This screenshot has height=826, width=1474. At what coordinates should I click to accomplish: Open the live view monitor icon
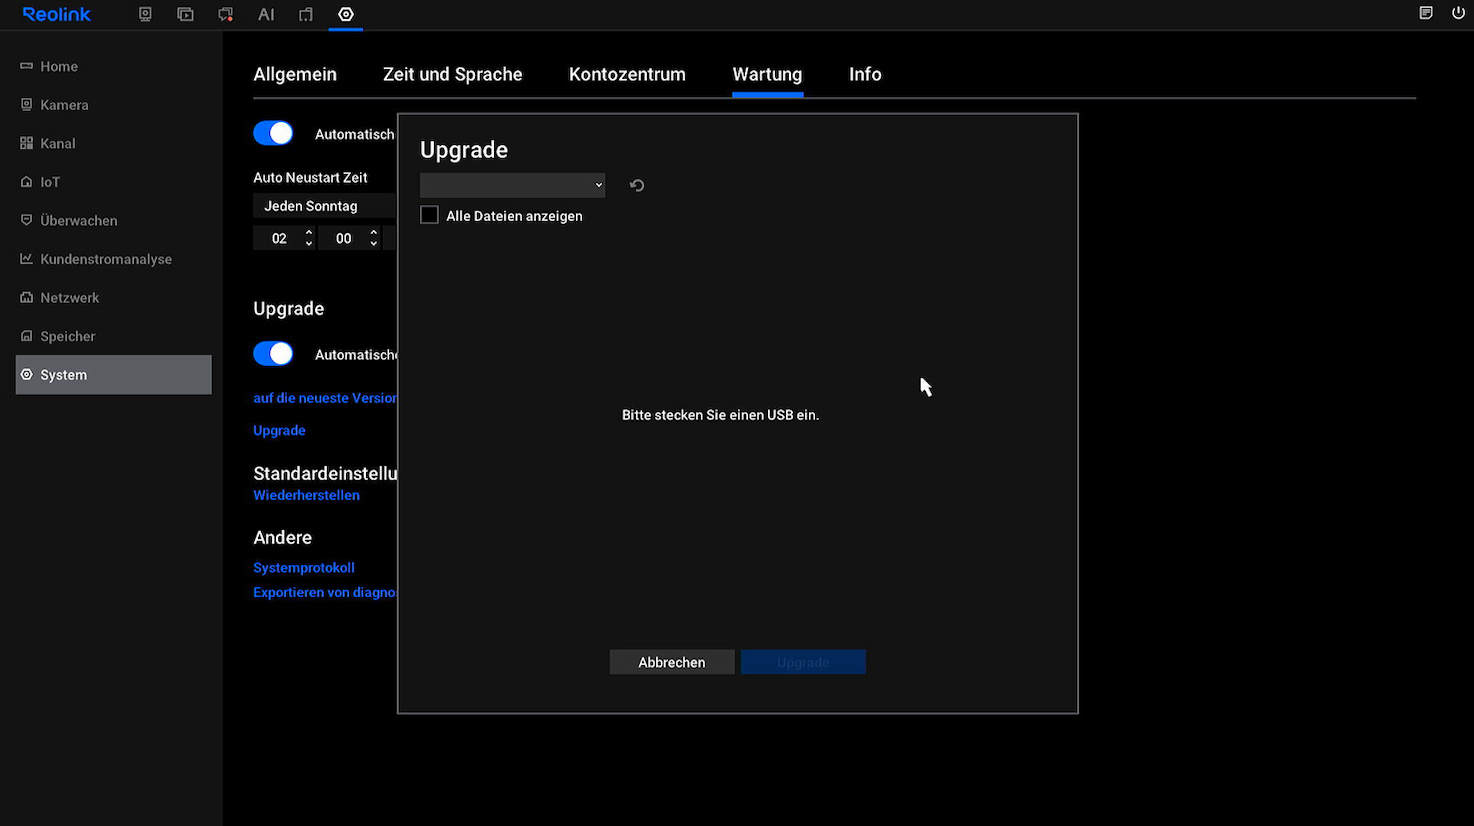click(145, 14)
